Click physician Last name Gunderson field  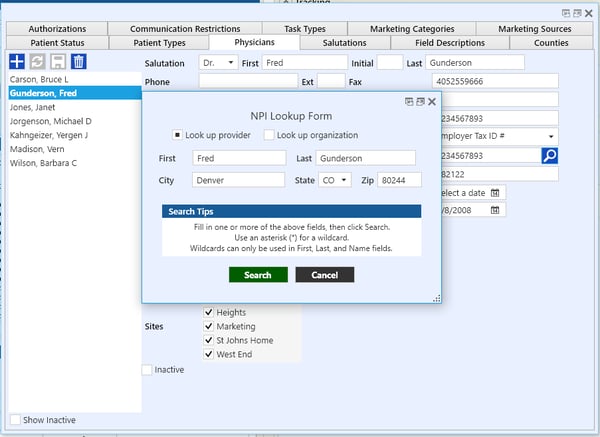tap(474, 62)
